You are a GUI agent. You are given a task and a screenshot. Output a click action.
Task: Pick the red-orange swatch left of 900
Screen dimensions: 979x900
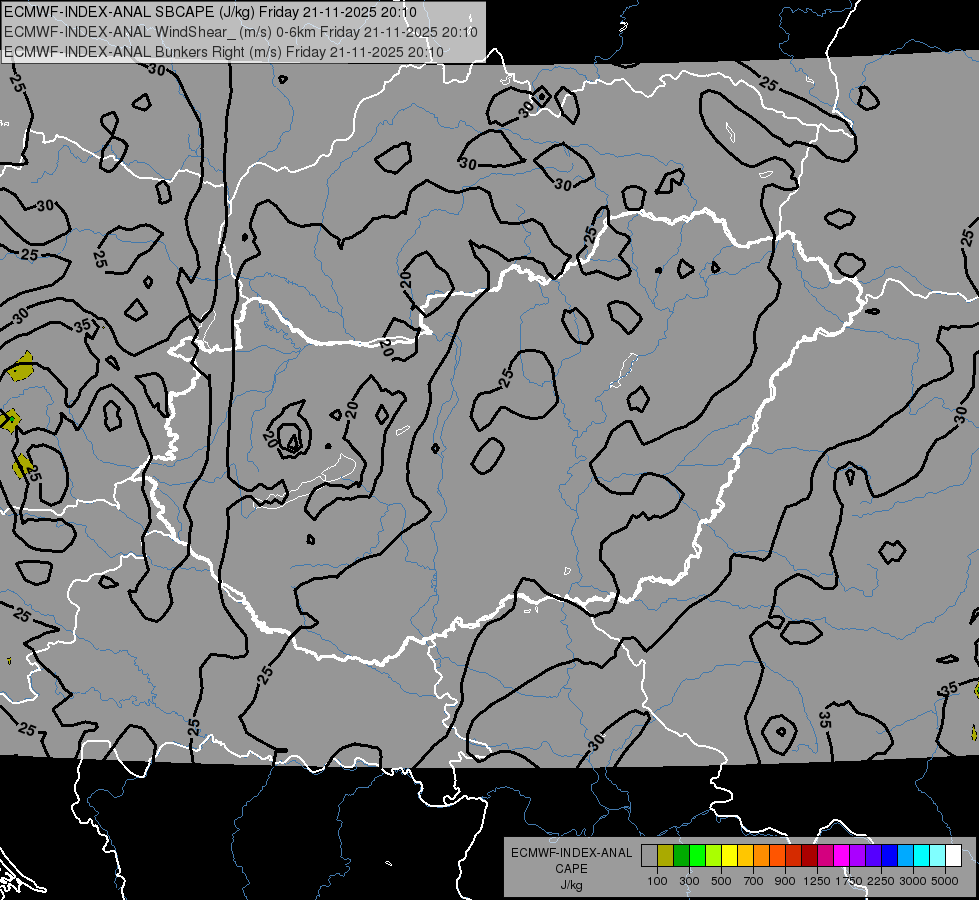(777, 855)
